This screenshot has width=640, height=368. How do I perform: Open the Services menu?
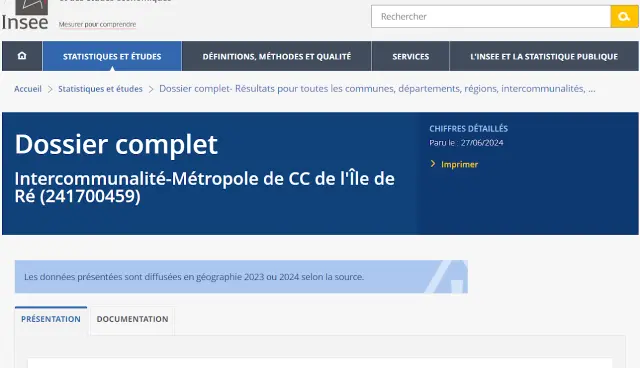[x=411, y=56]
